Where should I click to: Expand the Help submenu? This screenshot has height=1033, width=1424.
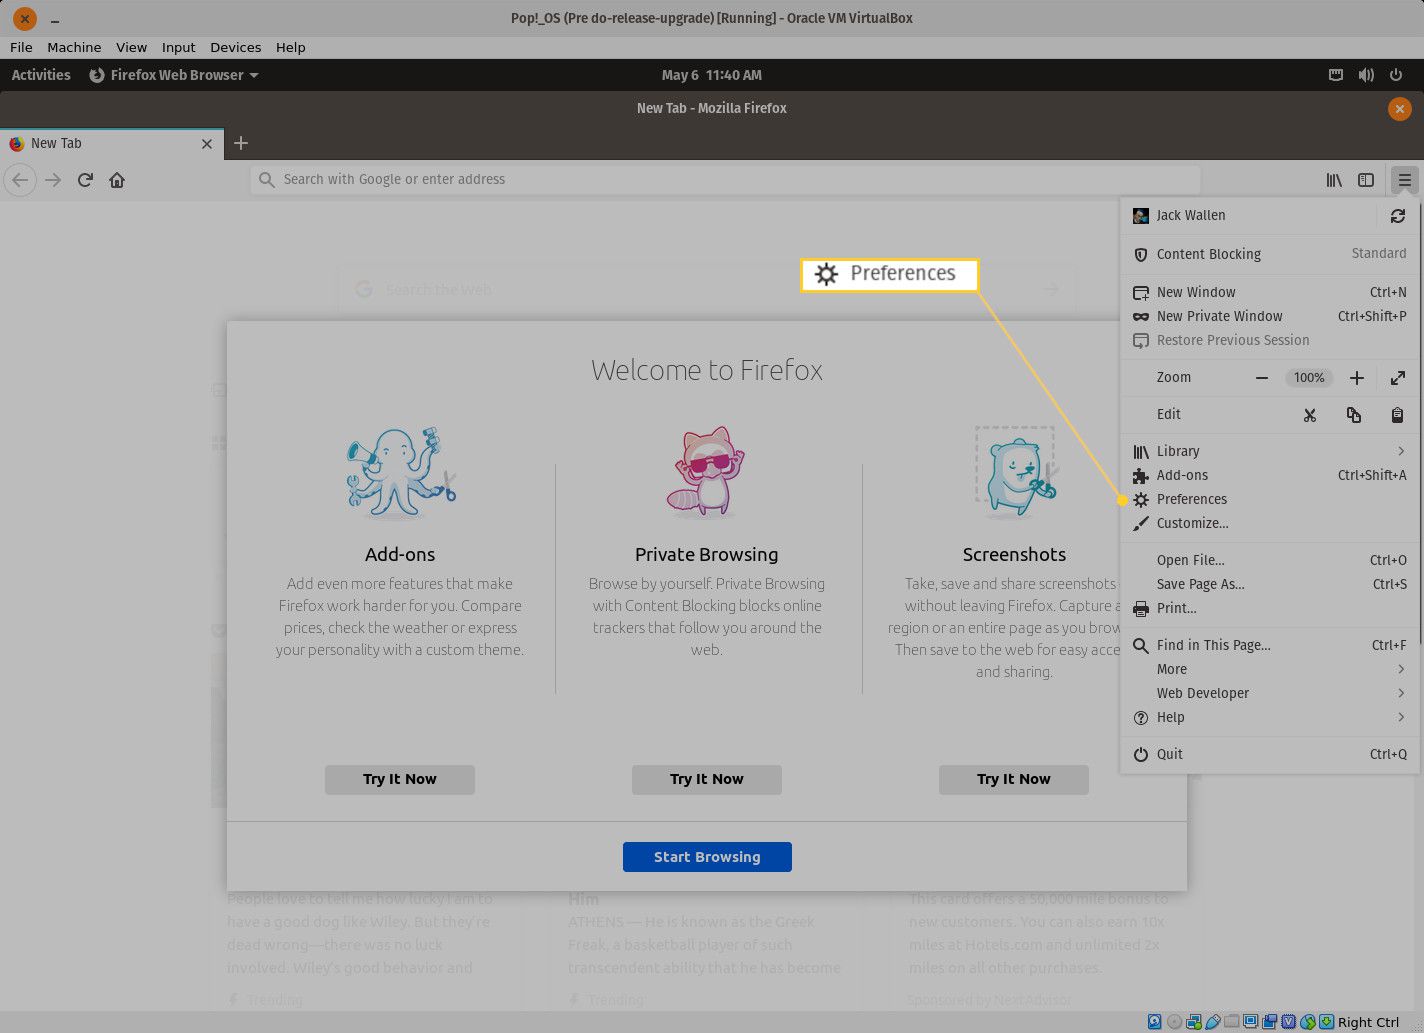(x=1270, y=717)
